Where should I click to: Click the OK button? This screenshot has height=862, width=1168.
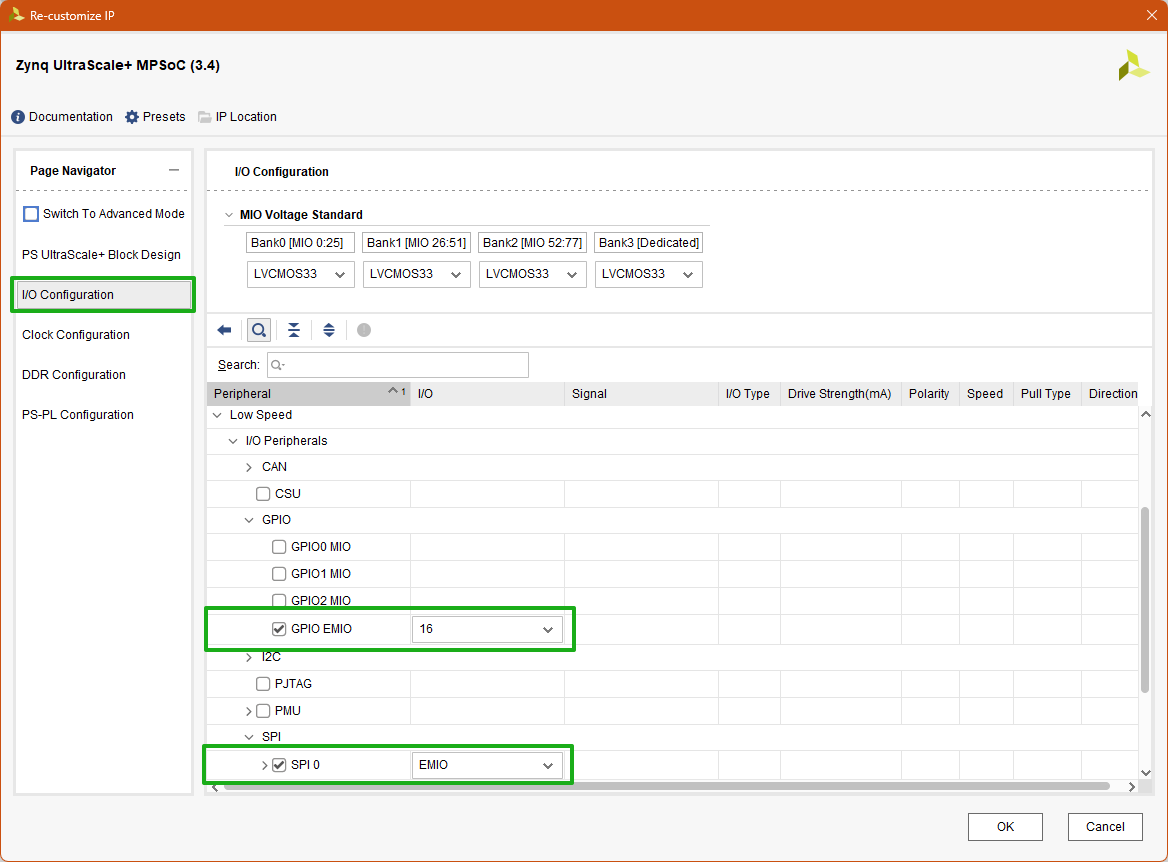(1005, 826)
